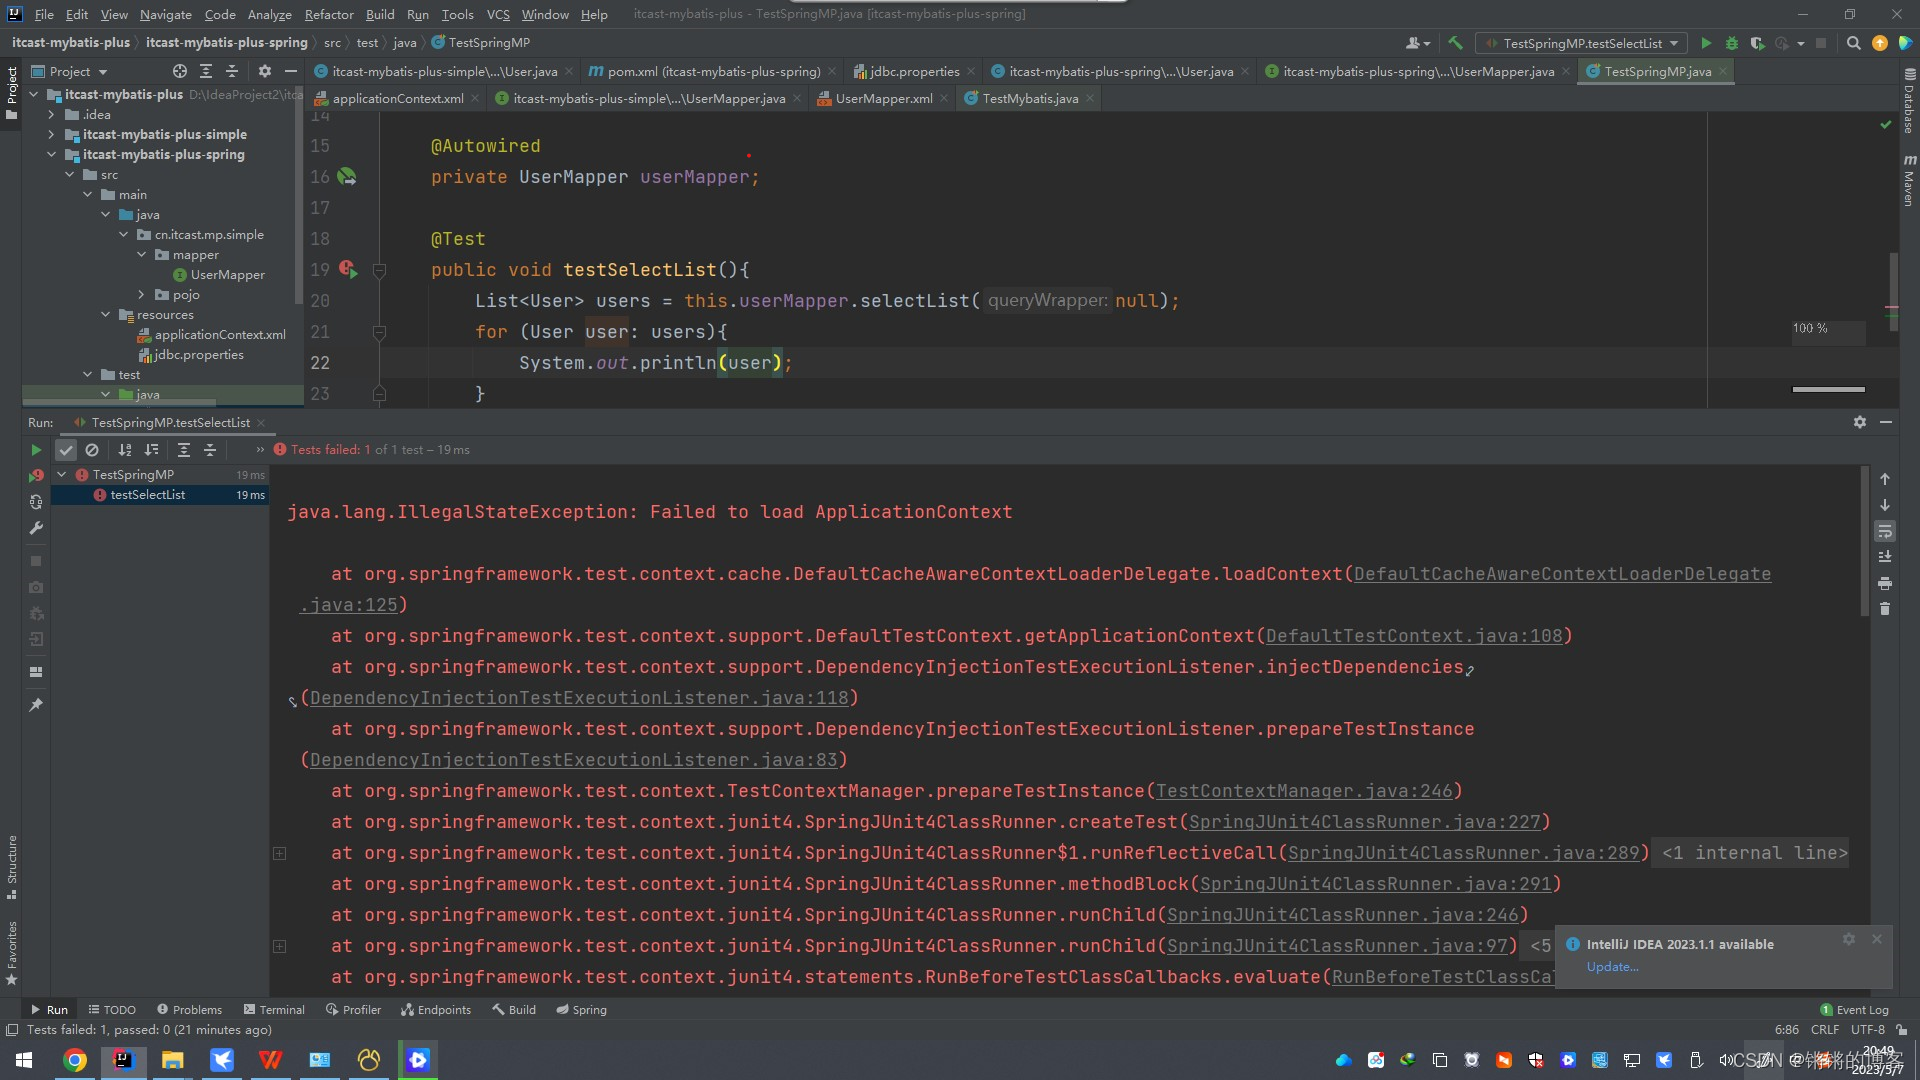The image size is (1920, 1080).
Task: Click Search Everywhere magnifier icon
Action: click(1853, 43)
